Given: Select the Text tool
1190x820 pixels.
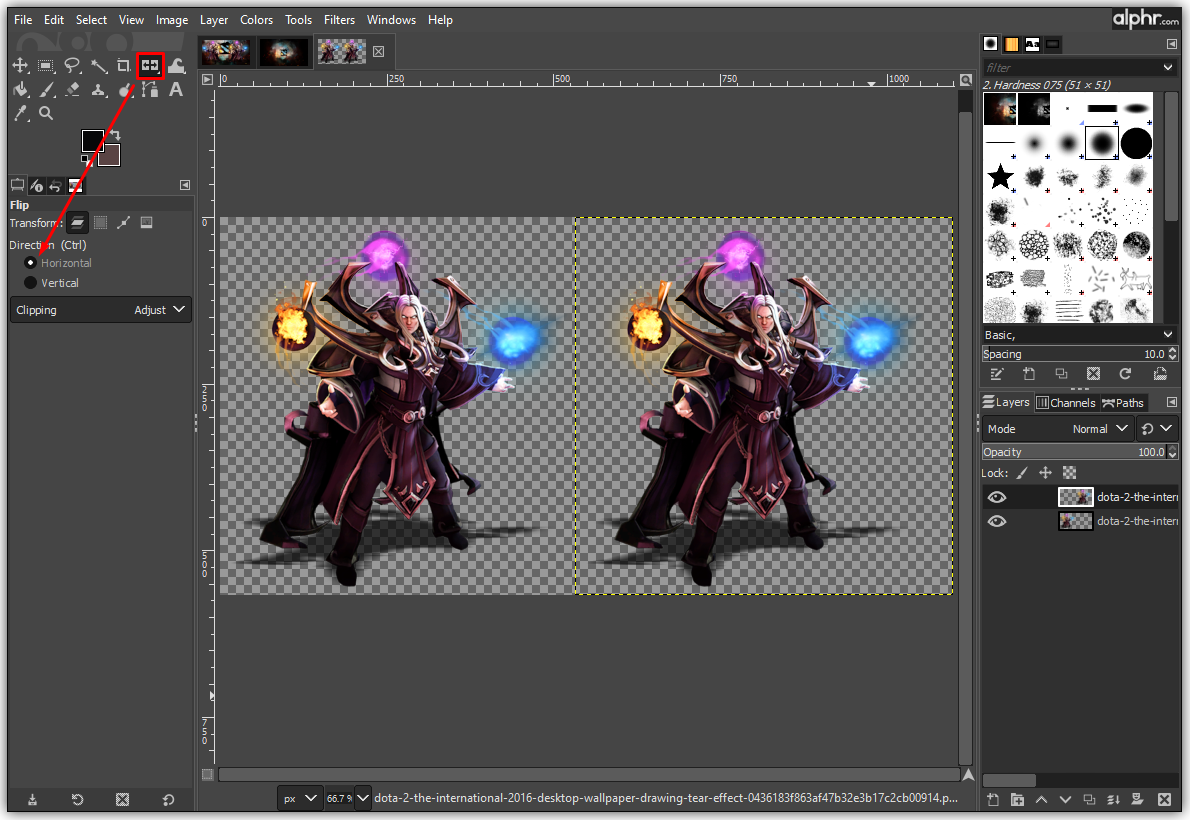Looking at the screenshot, I should point(176,90).
